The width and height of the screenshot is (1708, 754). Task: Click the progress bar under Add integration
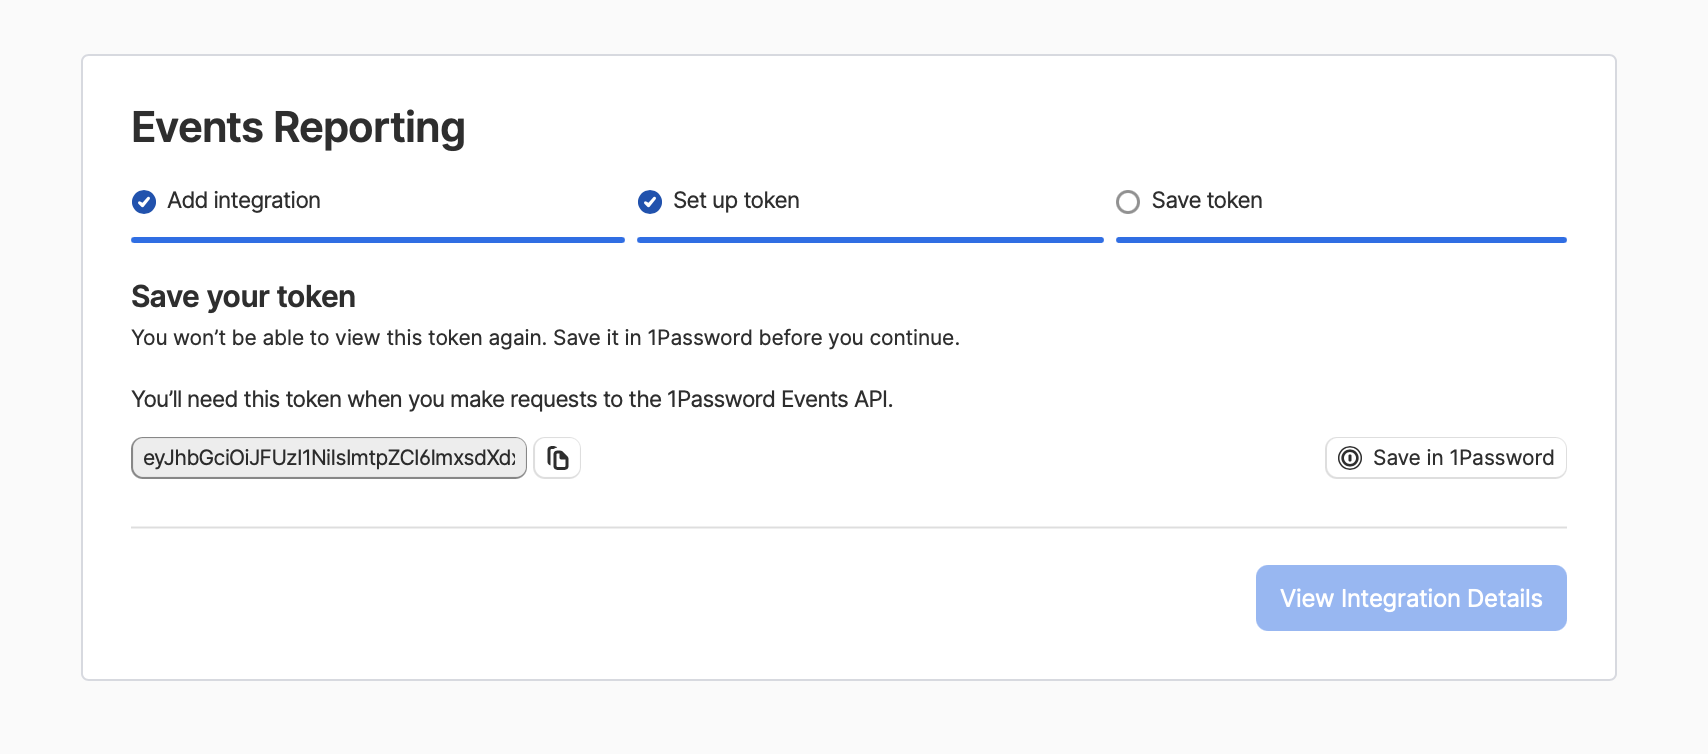click(378, 240)
